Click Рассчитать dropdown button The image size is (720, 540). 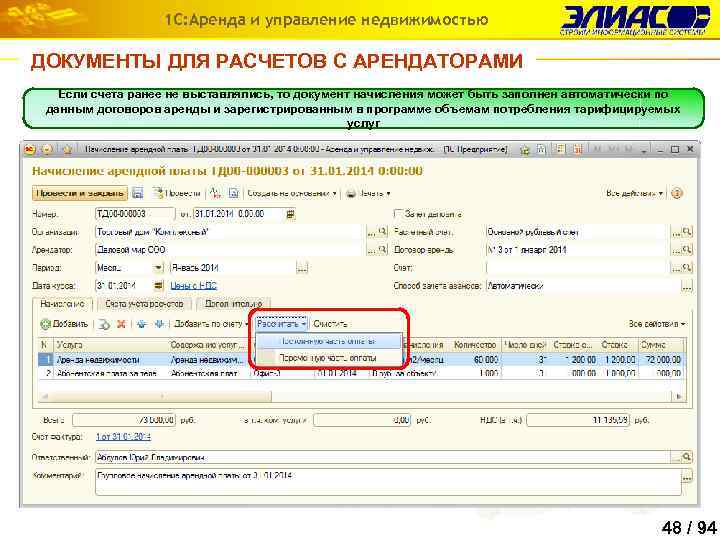[281, 324]
